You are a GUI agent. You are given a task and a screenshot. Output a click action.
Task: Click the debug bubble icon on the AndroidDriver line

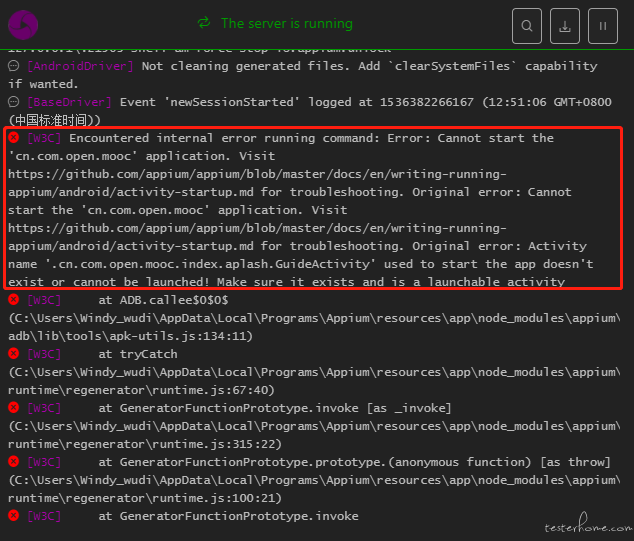coord(14,66)
